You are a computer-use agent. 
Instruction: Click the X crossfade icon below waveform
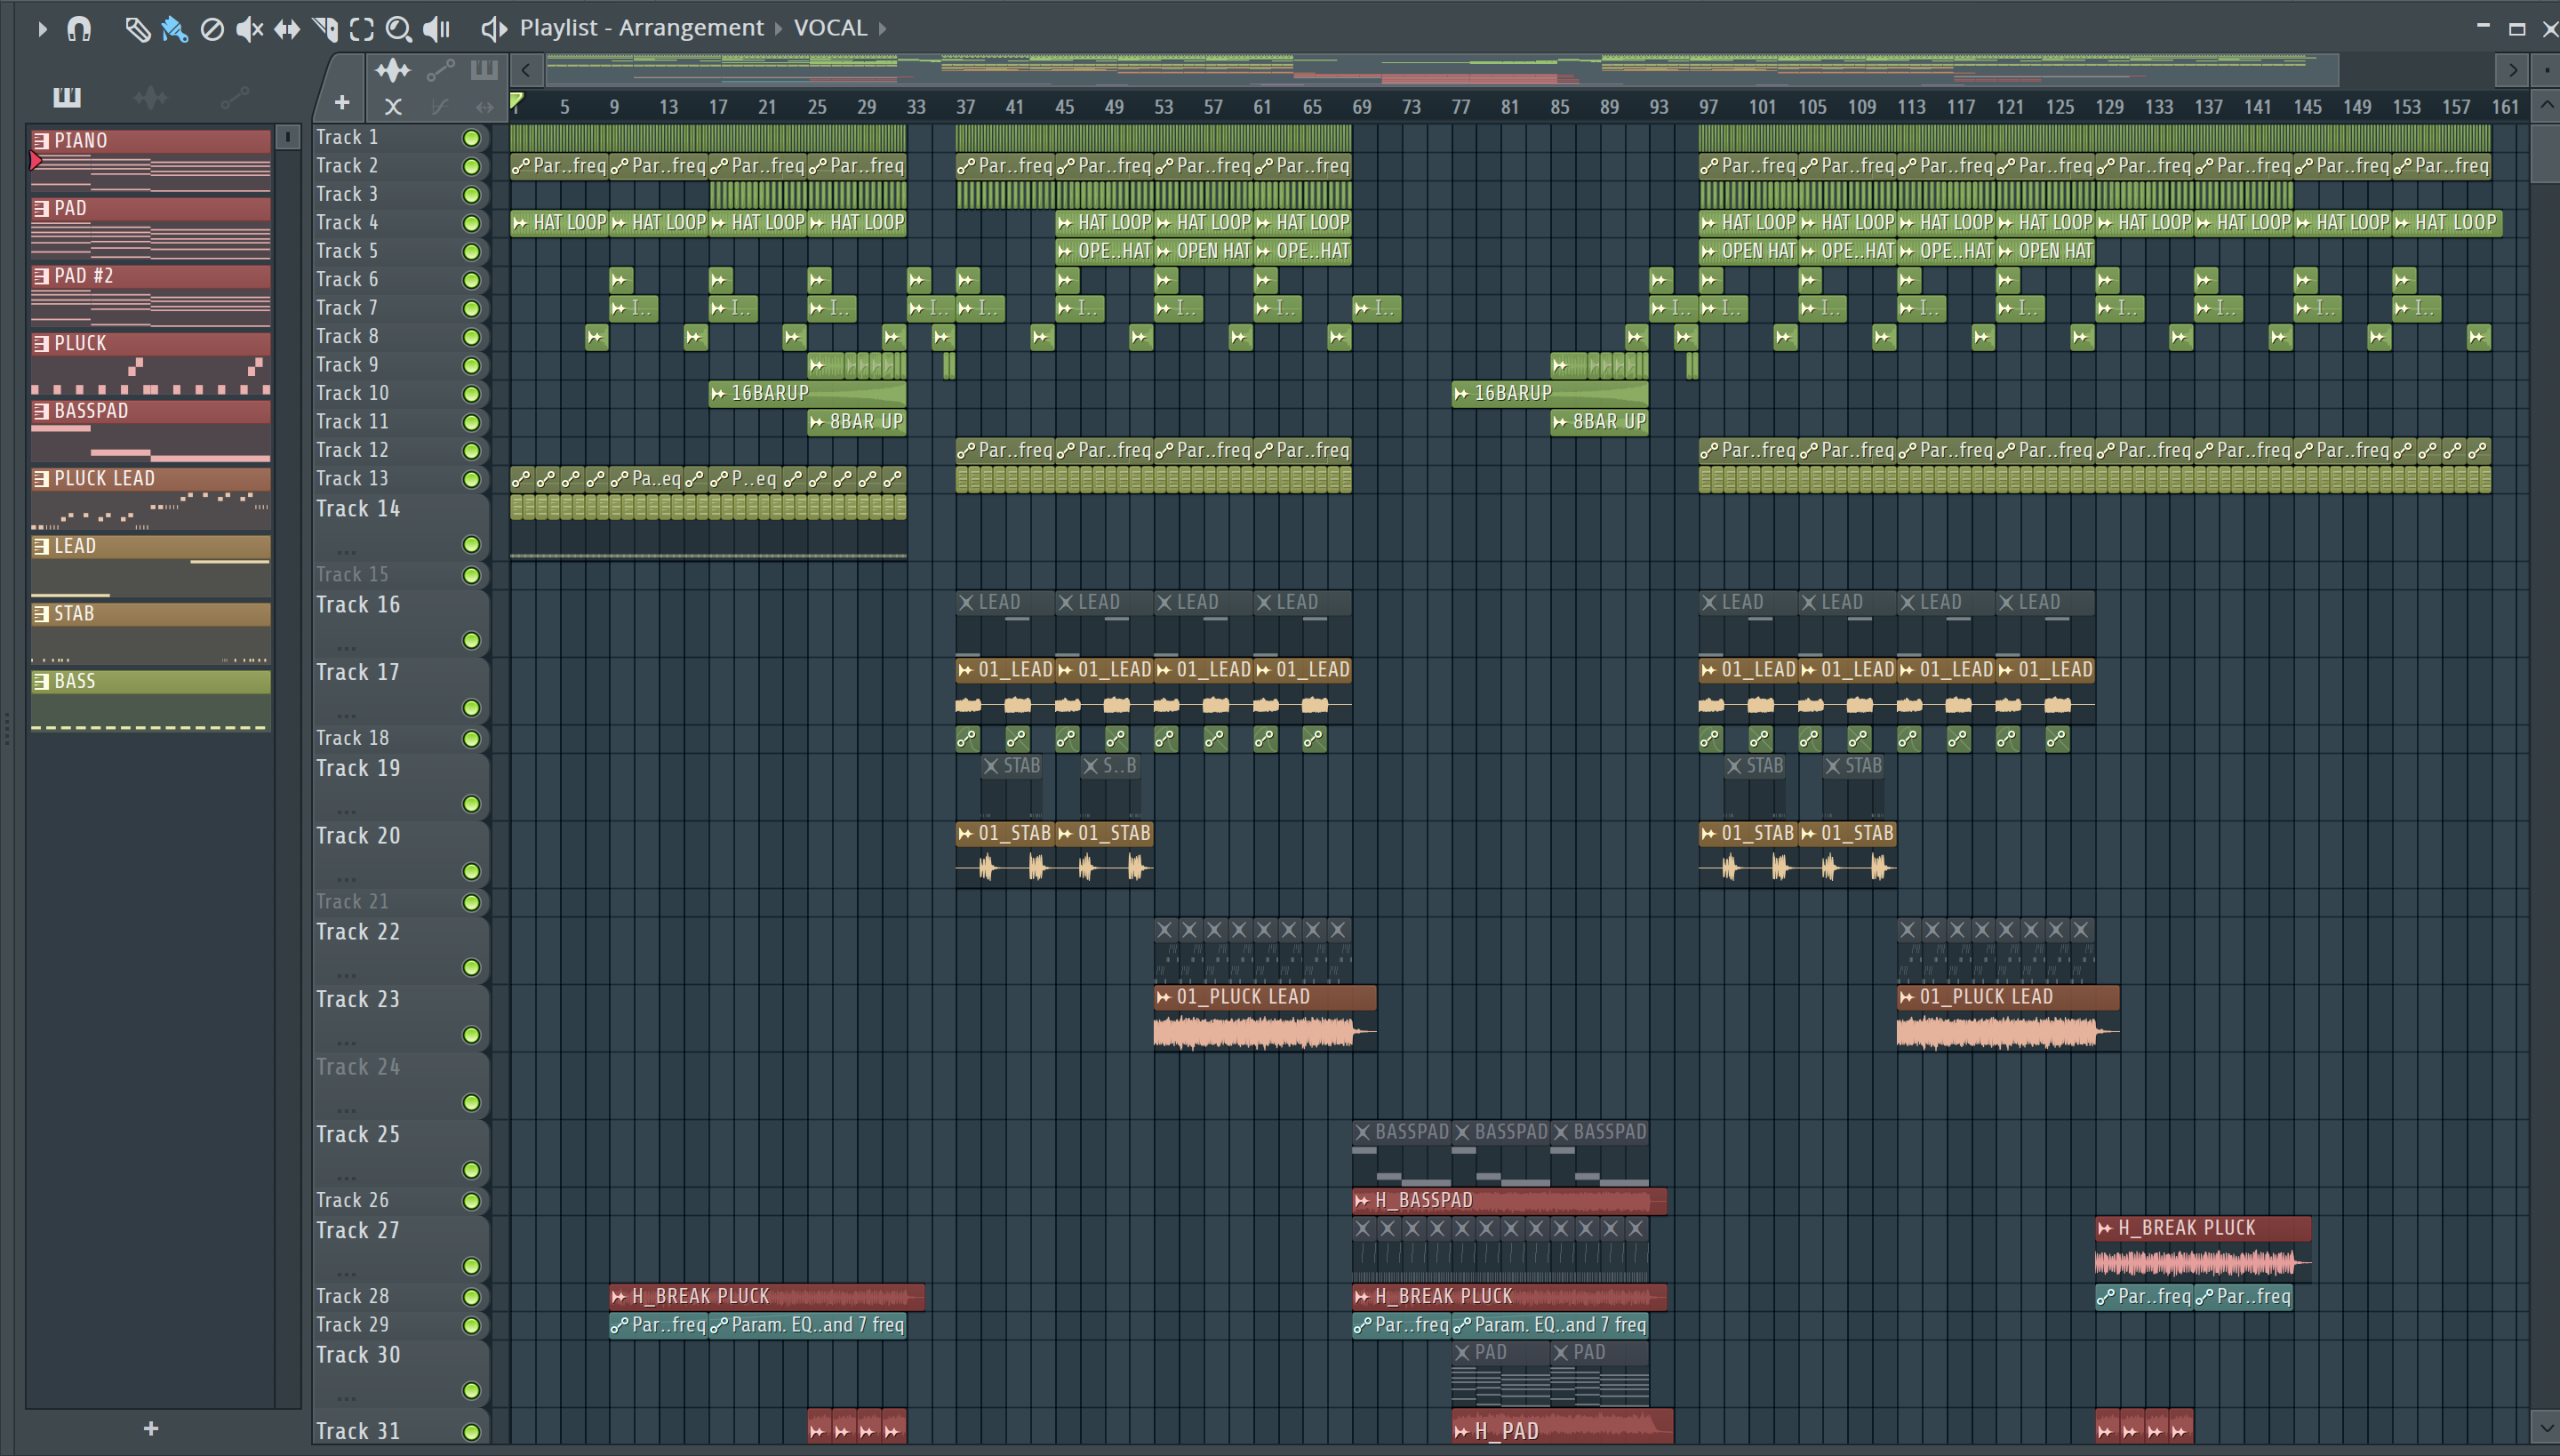click(x=393, y=106)
